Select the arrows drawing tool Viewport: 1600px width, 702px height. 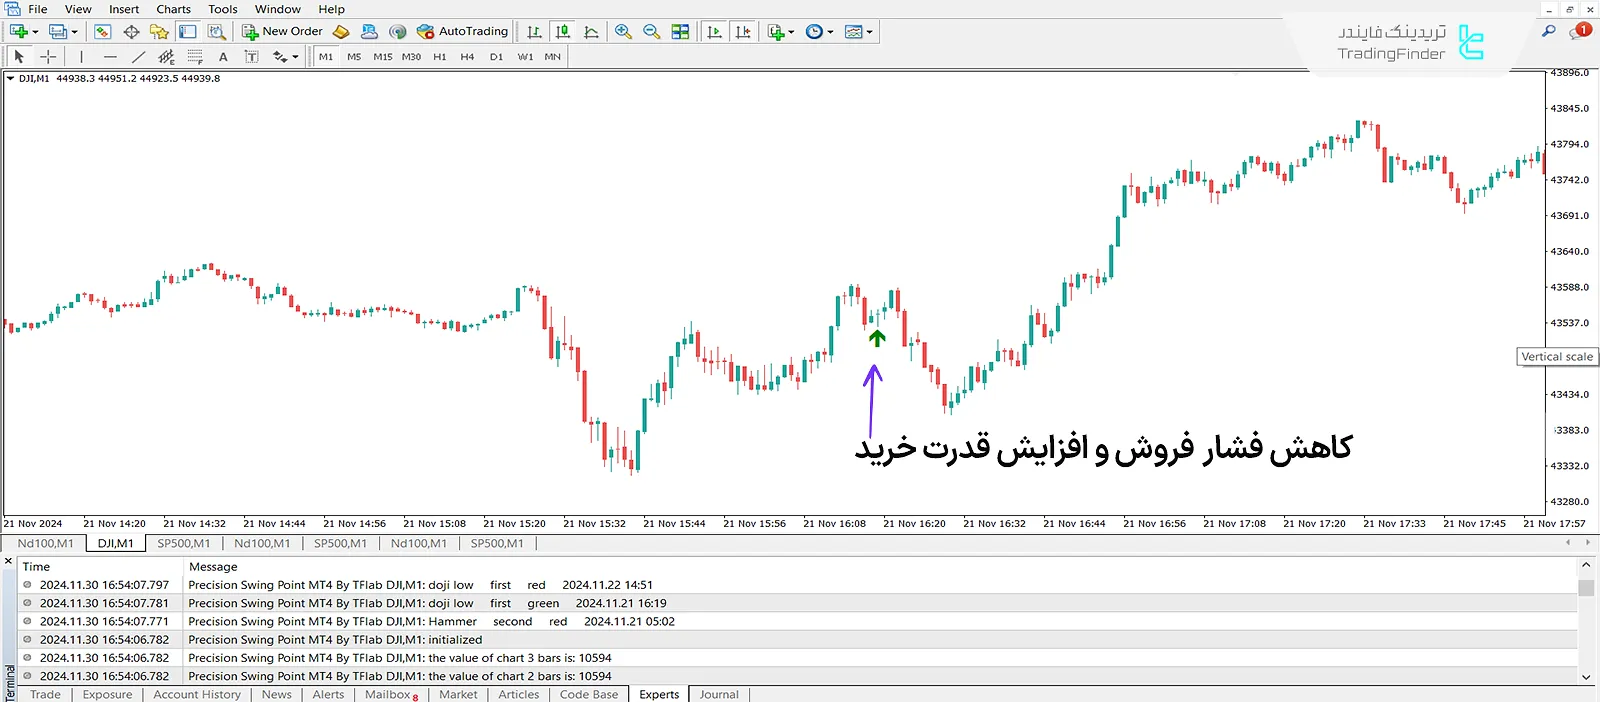pos(280,57)
